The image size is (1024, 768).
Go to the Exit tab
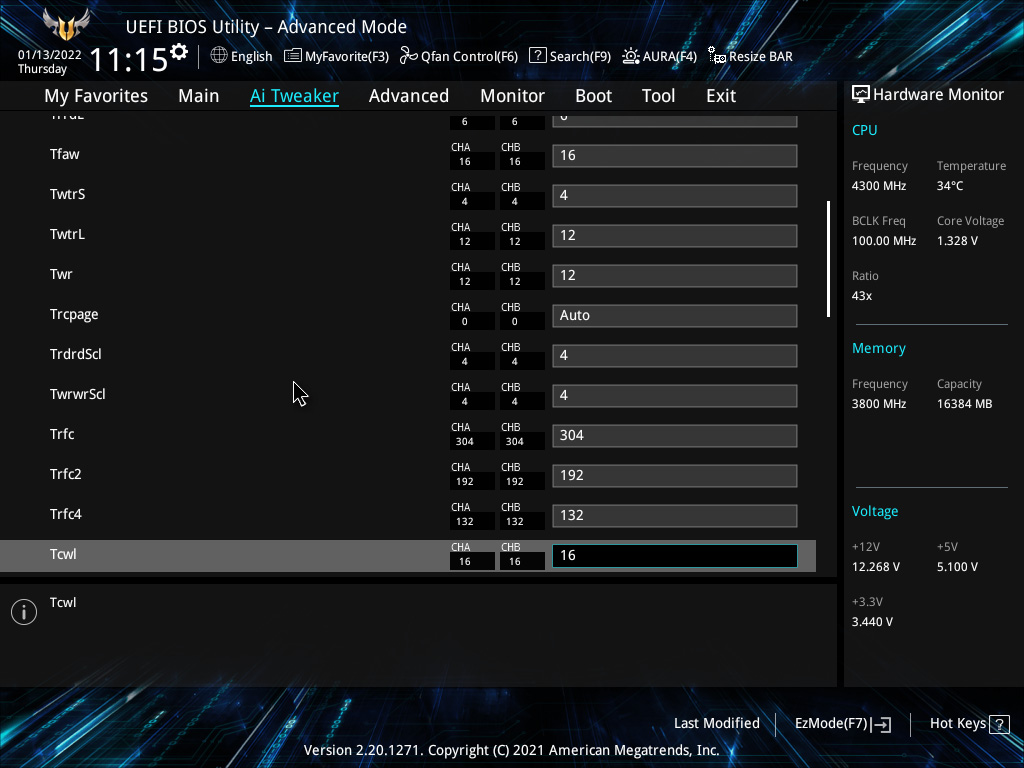[x=721, y=96]
